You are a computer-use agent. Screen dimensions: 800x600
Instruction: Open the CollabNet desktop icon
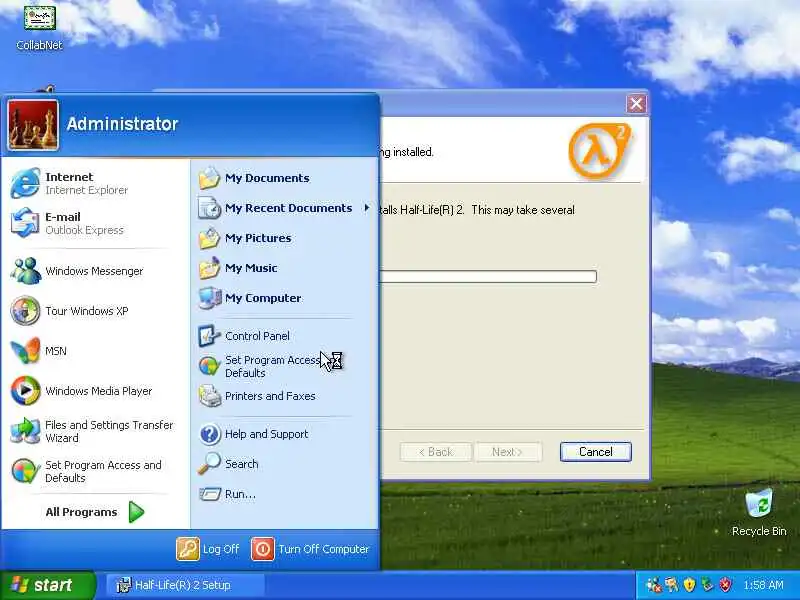pos(40,18)
